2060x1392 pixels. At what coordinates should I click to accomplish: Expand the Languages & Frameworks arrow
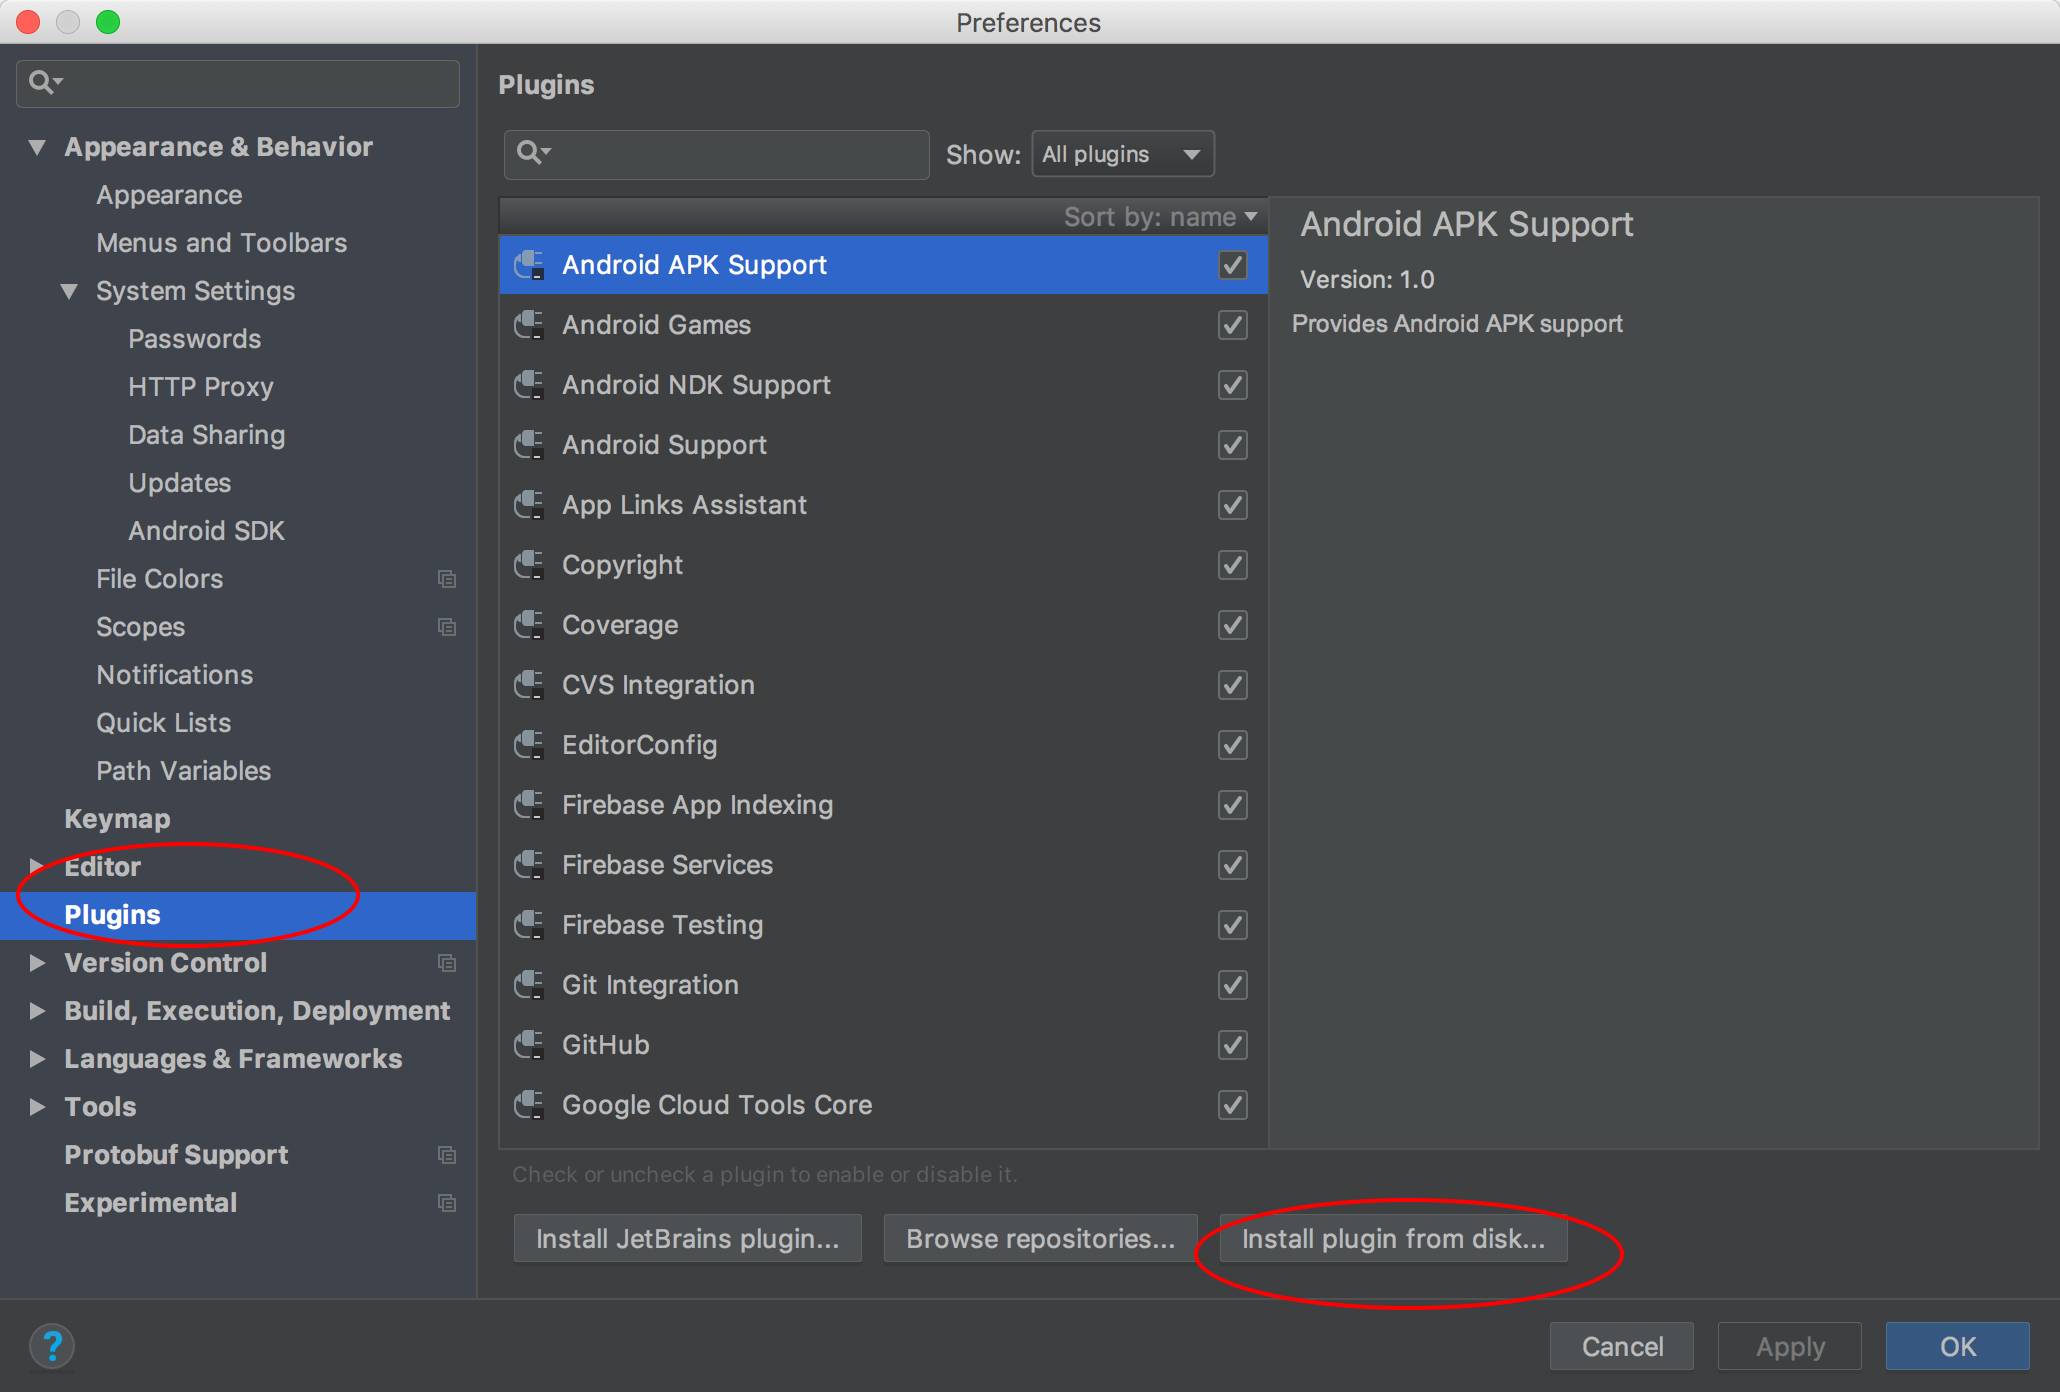click(37, 1059)
